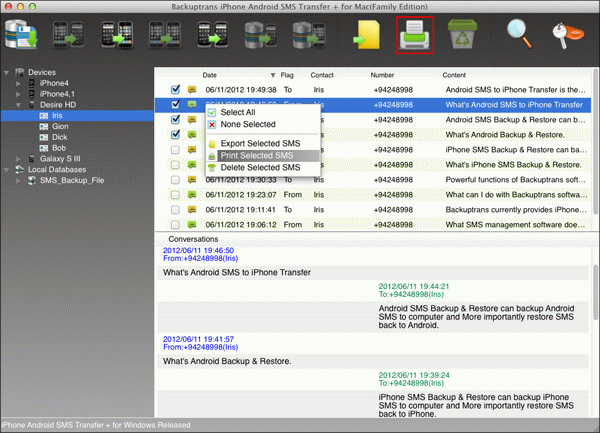Click the phone icon beside Galaxy S III

coord(32,158)
